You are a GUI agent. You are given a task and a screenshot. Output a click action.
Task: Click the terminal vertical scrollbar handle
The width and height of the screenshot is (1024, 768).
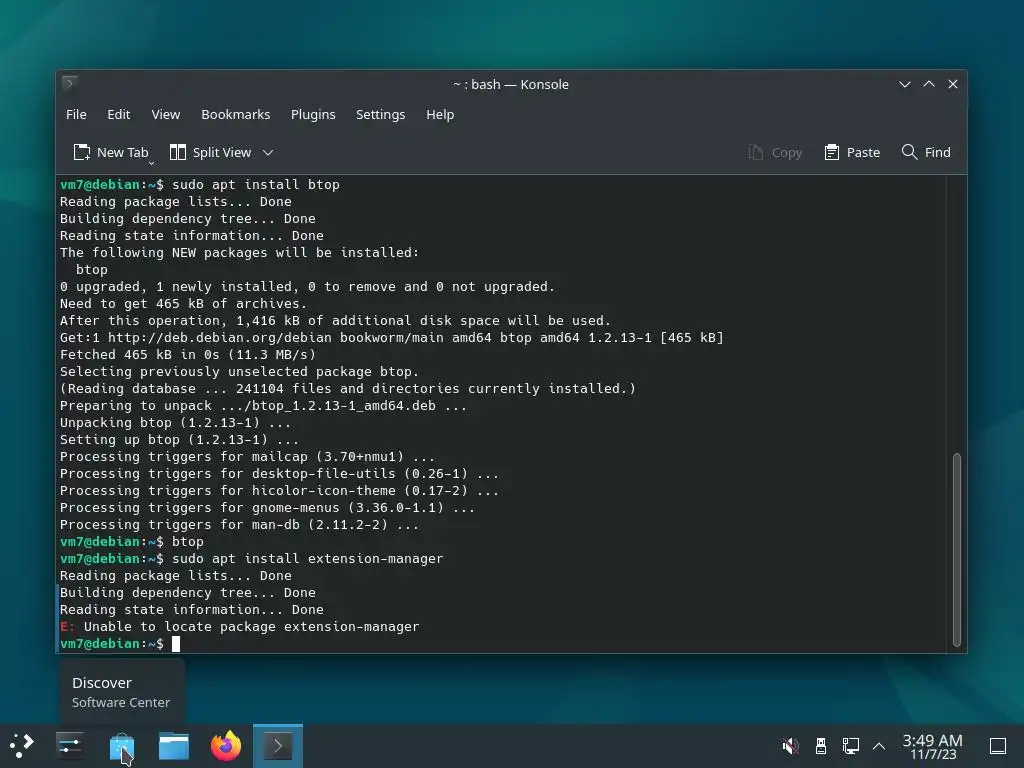tap(957, 549)
